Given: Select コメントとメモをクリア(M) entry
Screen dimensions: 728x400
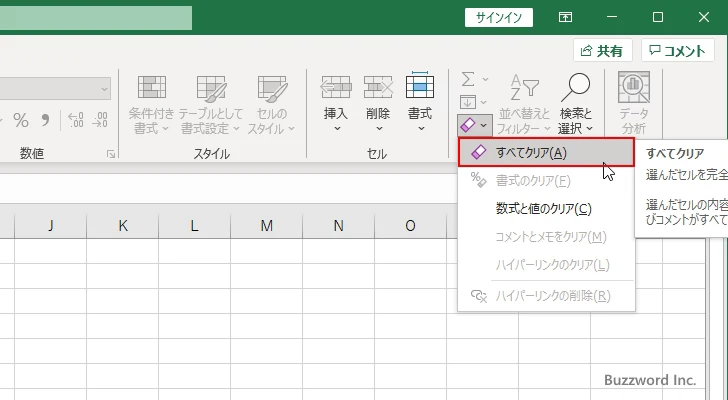Looking at the screenshot, I should [546, 237].
